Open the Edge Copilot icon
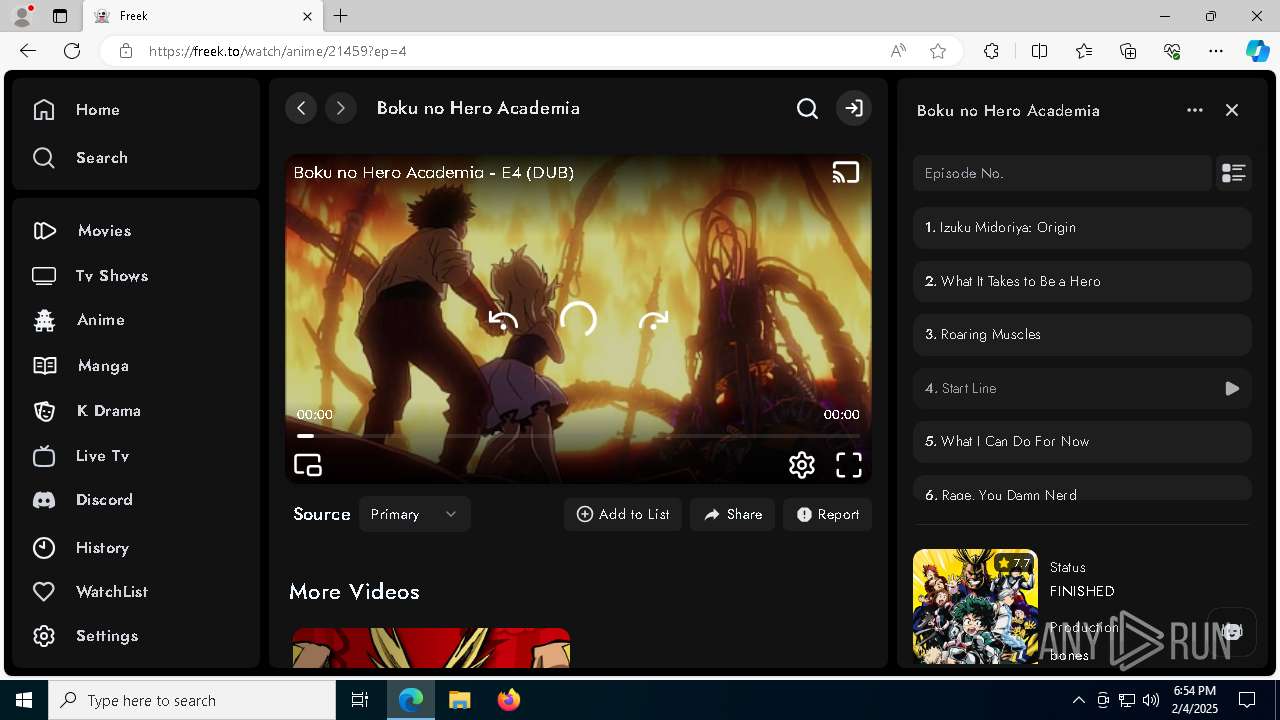 tap(1257, 51)
